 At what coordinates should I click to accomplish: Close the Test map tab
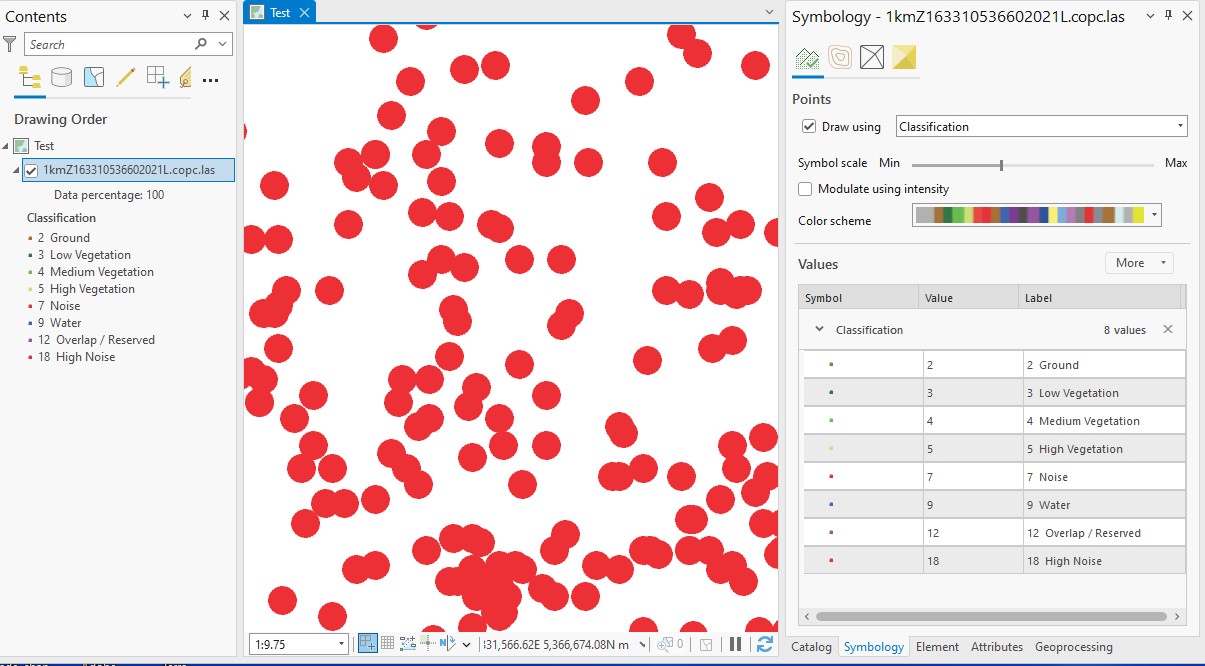click(x=305, y=12)
